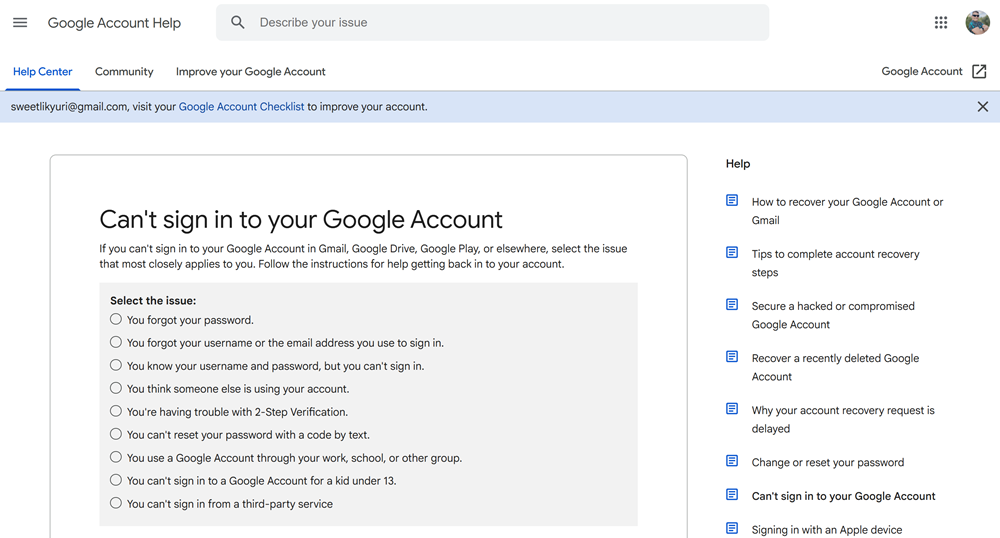
Task: Open 'Why your account recovery request is delayed'
Action: (843, 419)
